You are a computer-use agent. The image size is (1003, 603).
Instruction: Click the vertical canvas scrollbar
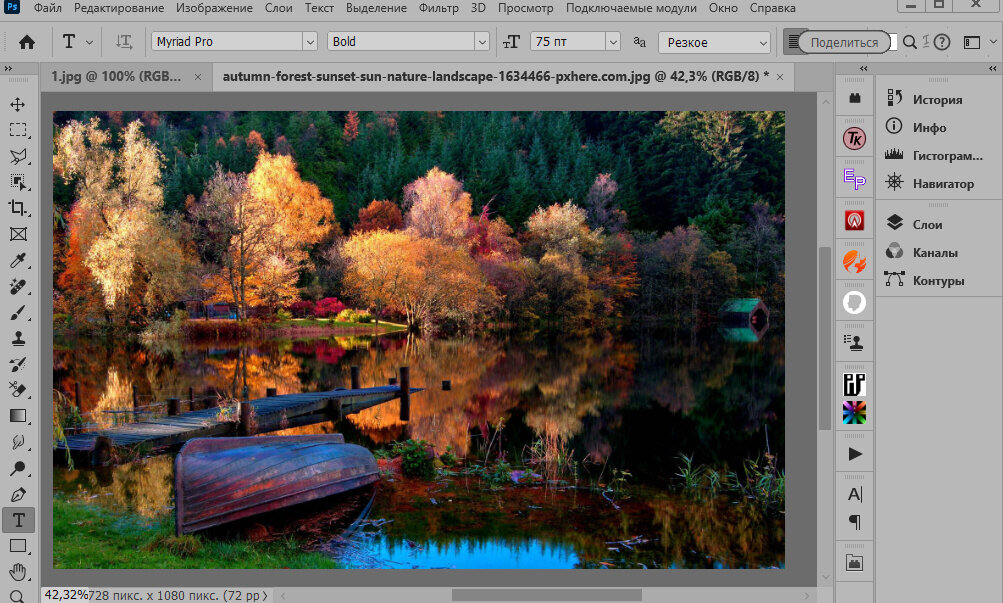coord(825,338)
